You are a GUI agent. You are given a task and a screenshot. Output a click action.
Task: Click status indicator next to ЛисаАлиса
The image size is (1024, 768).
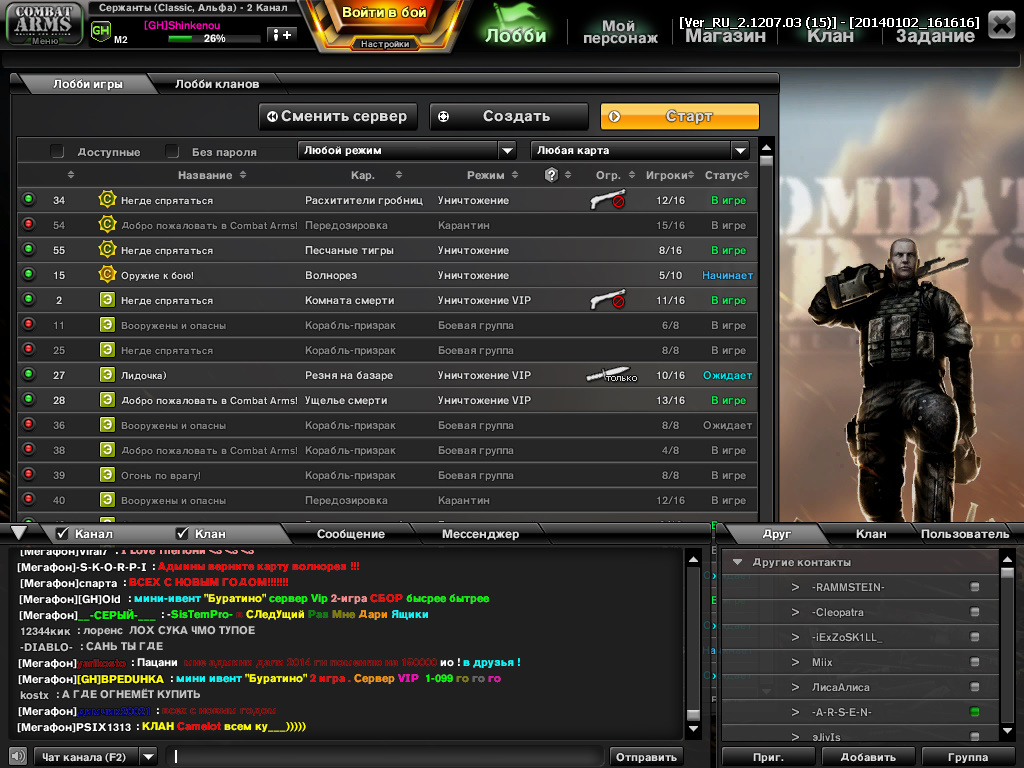974,687
